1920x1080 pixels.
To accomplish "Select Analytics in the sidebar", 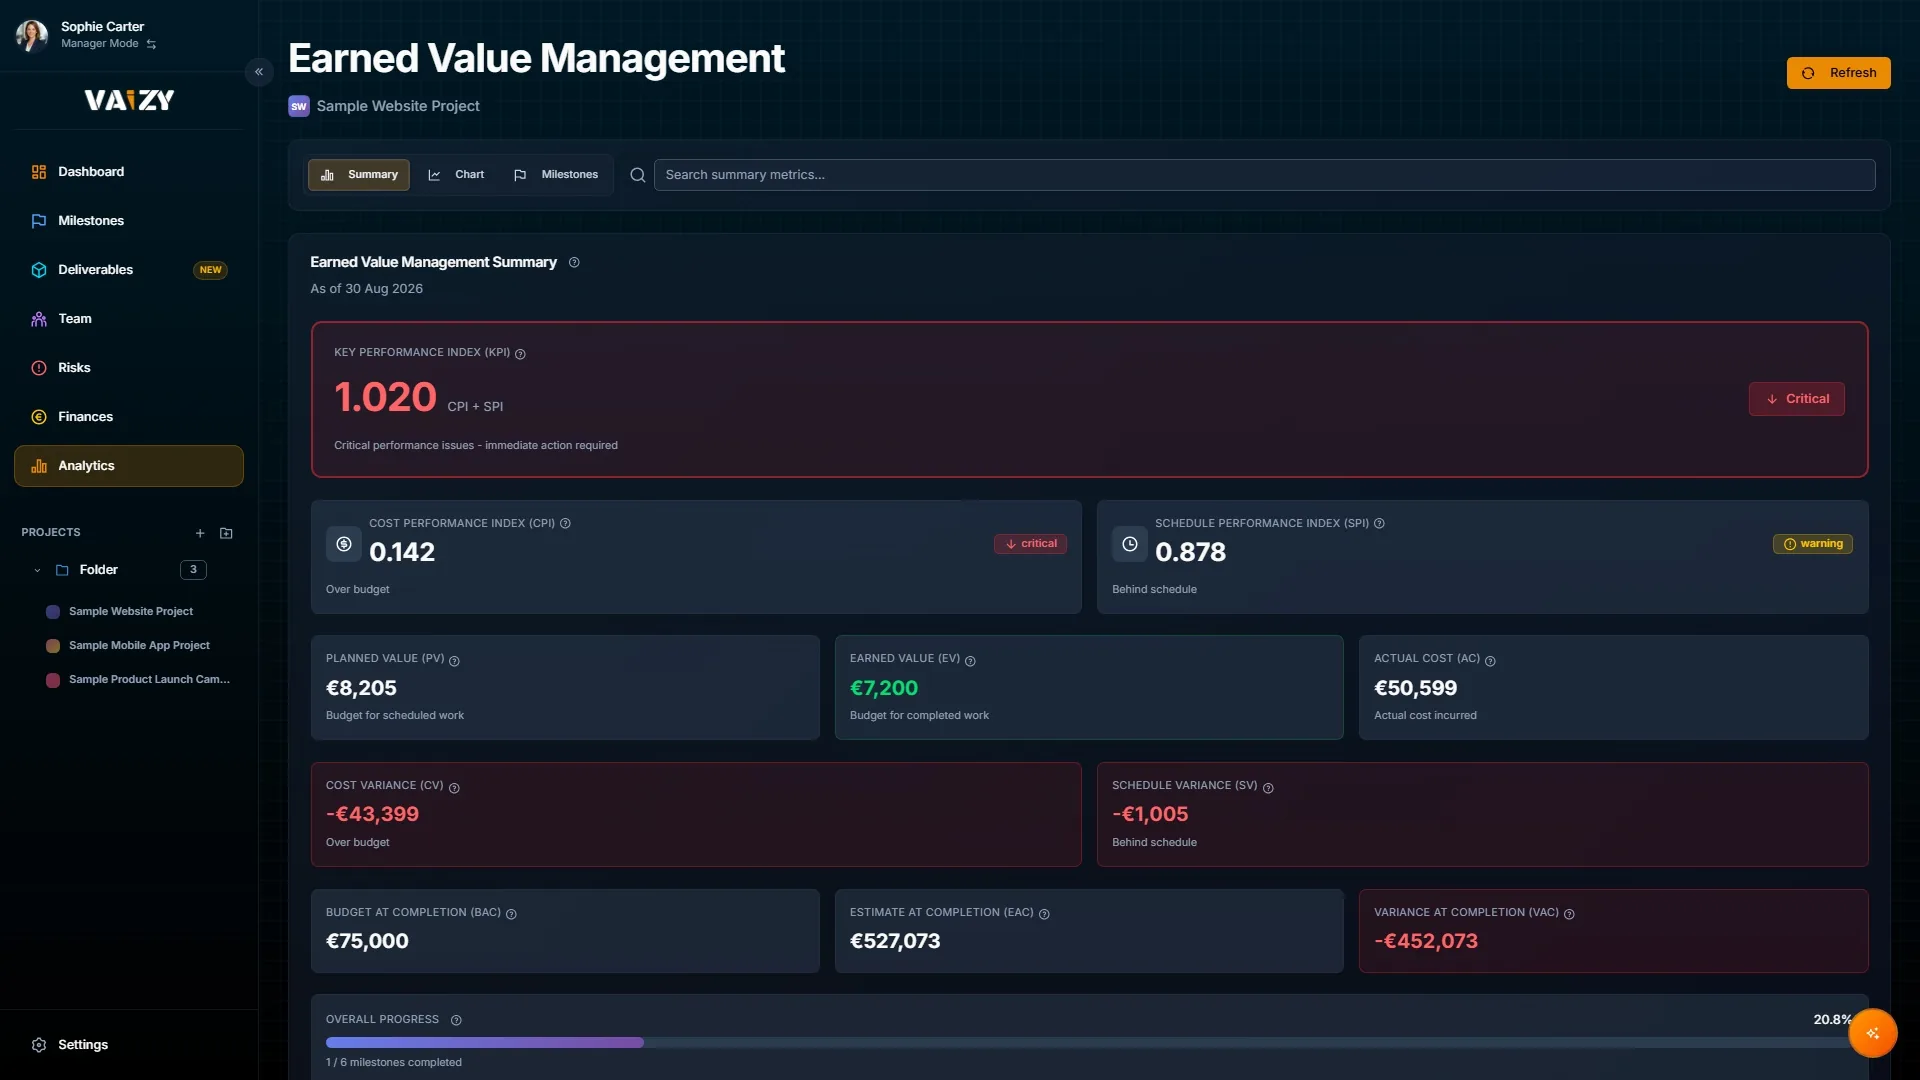I will 129,466.
